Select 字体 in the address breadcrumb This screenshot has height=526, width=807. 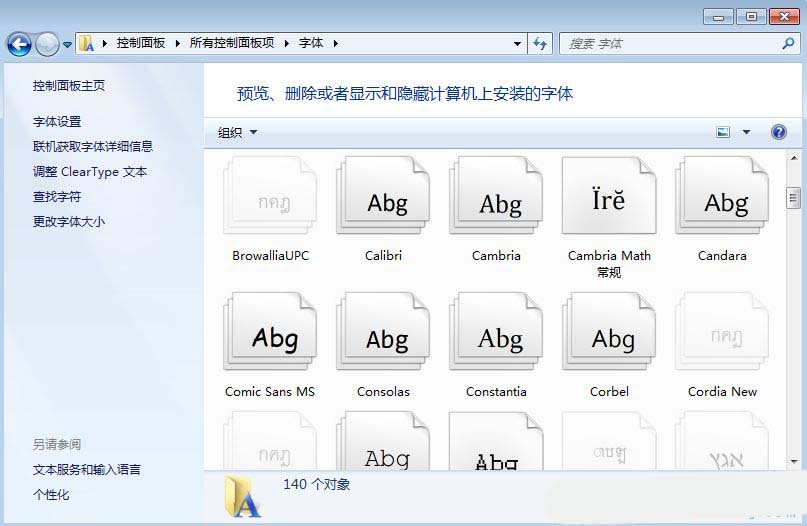click(311, 43)
